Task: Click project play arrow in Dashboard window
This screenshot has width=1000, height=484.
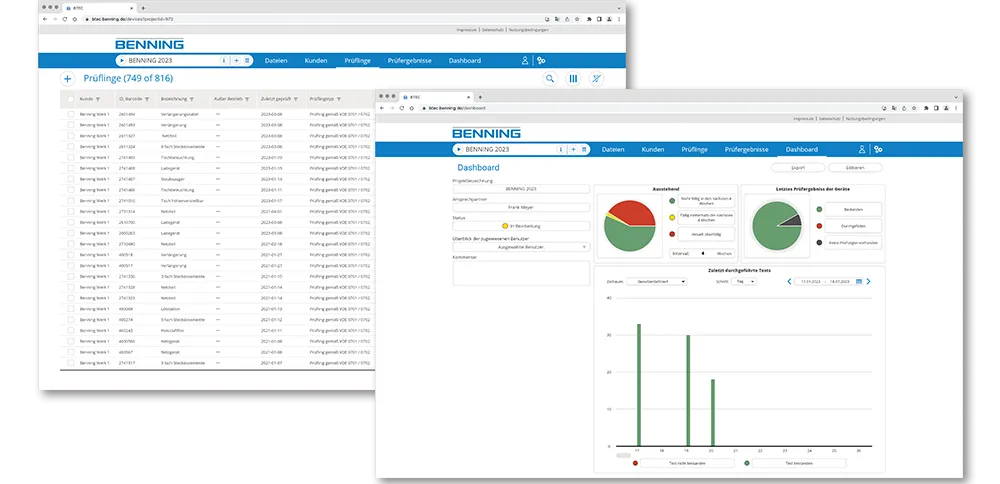Action: [459, 149]
